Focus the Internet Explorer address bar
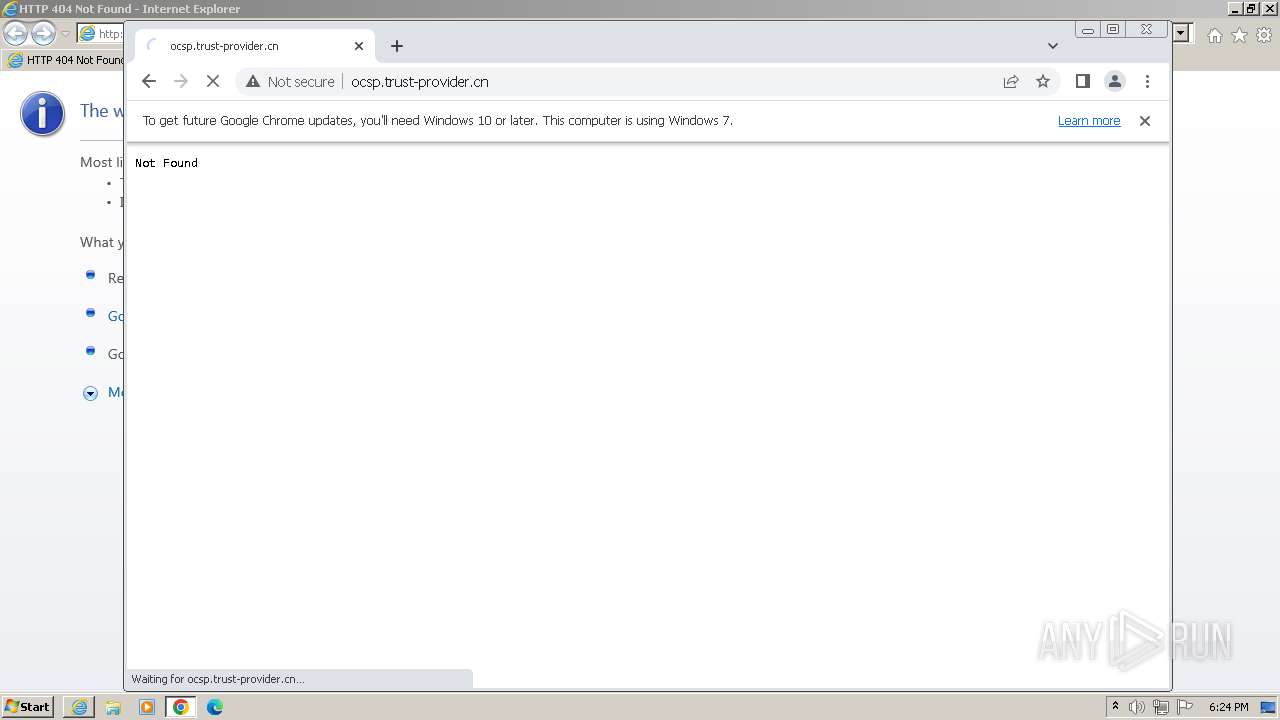The height and width of the screenshot is (720, 1280). coord(100,34)
